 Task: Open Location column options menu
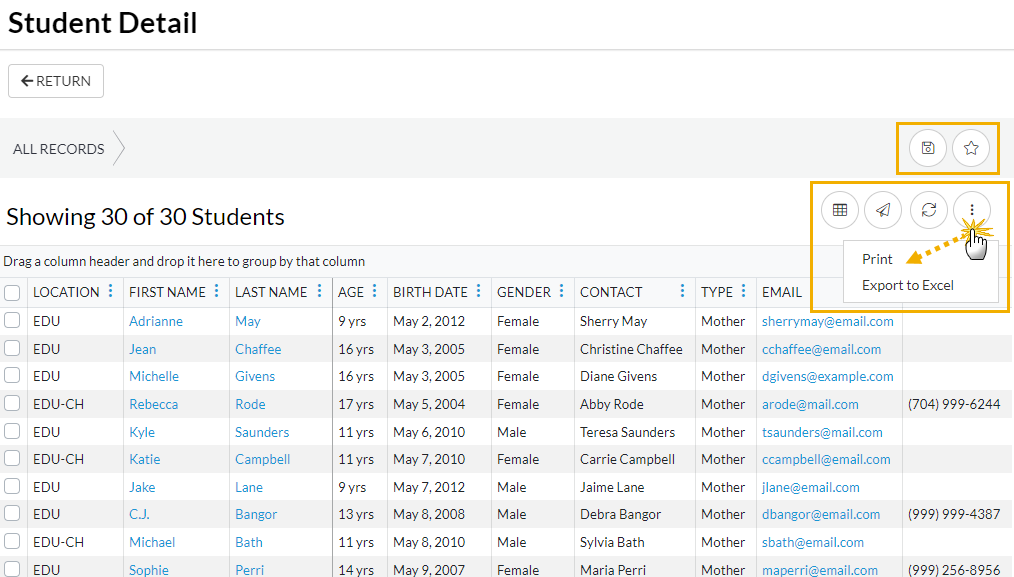(110, 292)
